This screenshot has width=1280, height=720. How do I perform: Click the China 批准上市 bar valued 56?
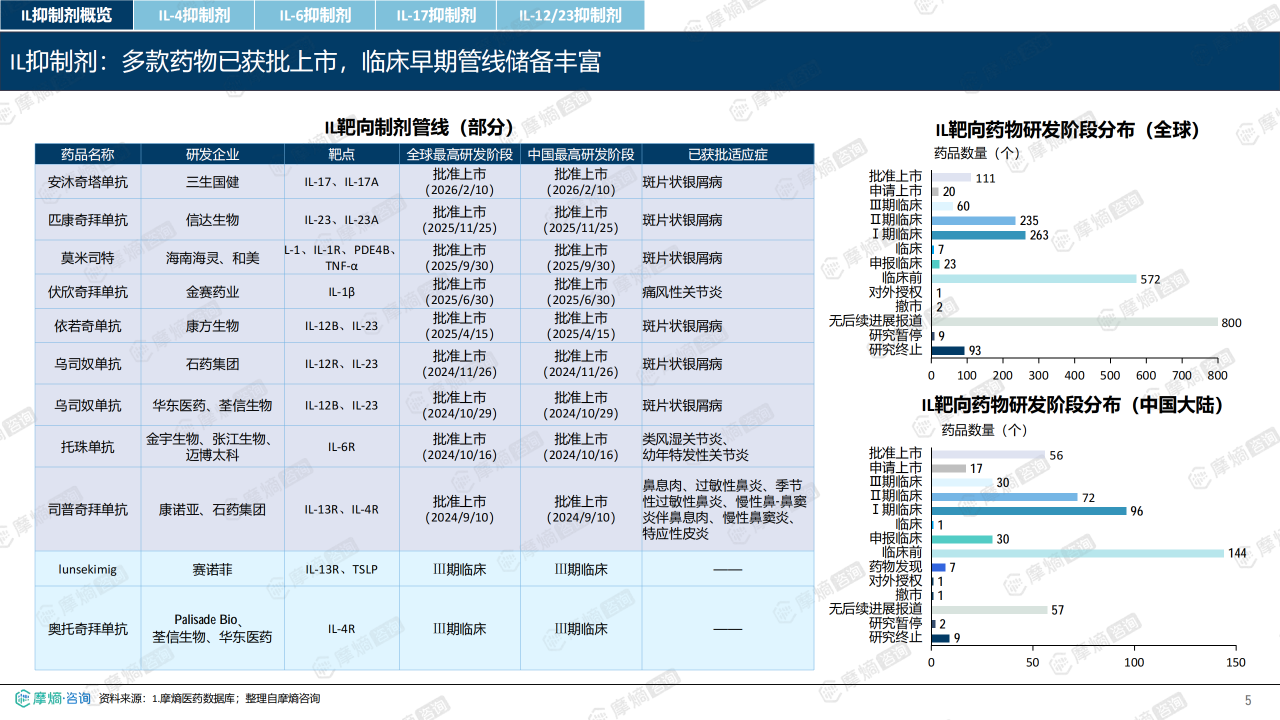[x=989, y=455]
